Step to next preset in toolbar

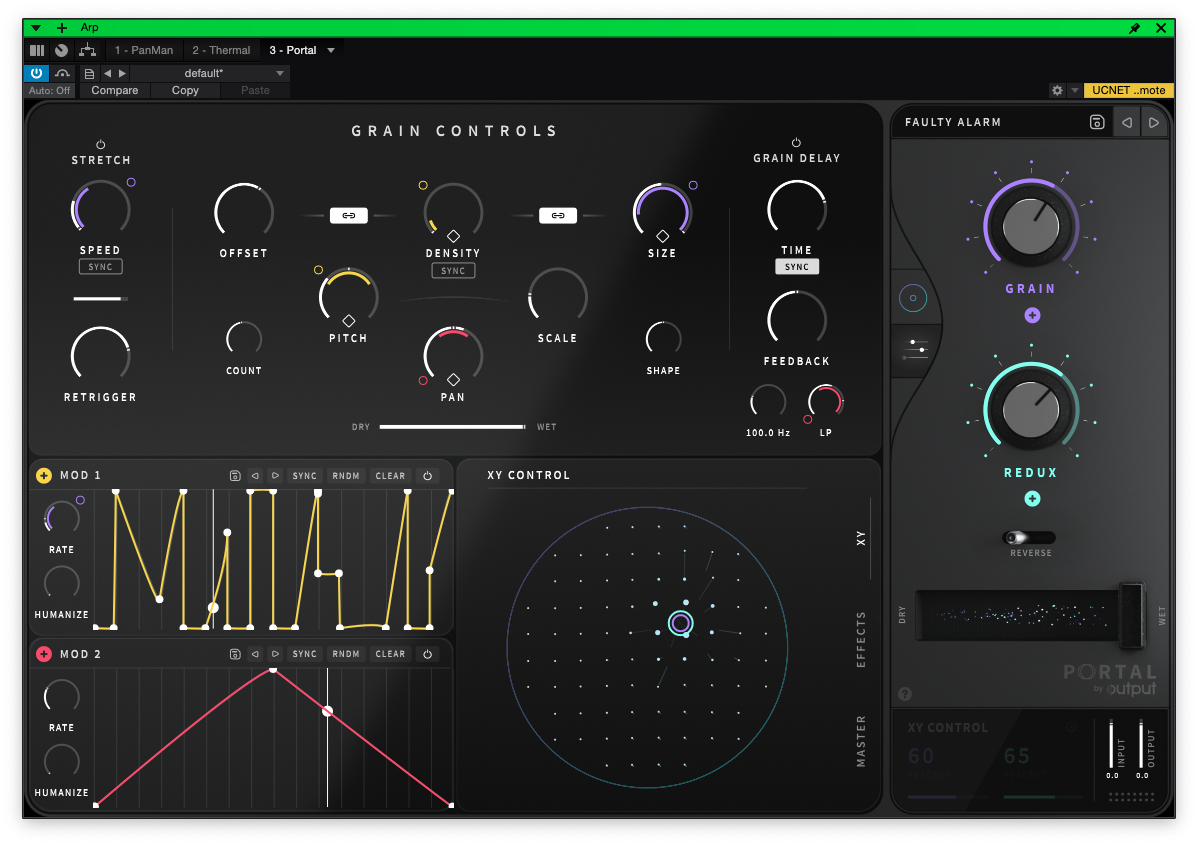pos(122,73)
